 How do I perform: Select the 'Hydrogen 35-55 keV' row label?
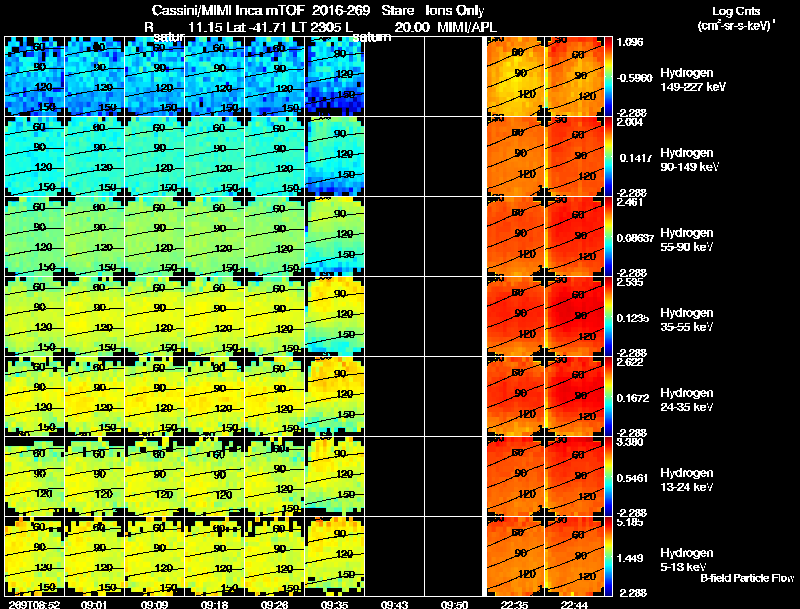(687, 320)
